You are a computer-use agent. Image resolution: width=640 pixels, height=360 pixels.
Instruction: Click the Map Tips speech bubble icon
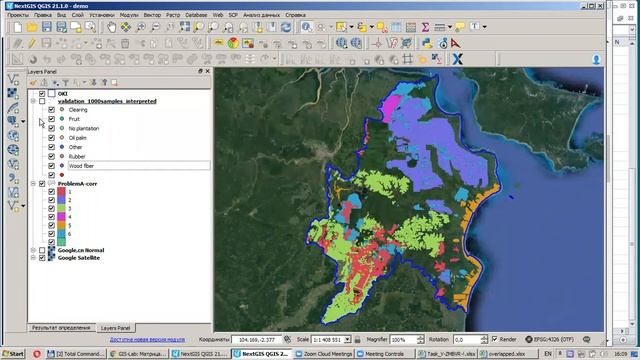click(460, 27)
